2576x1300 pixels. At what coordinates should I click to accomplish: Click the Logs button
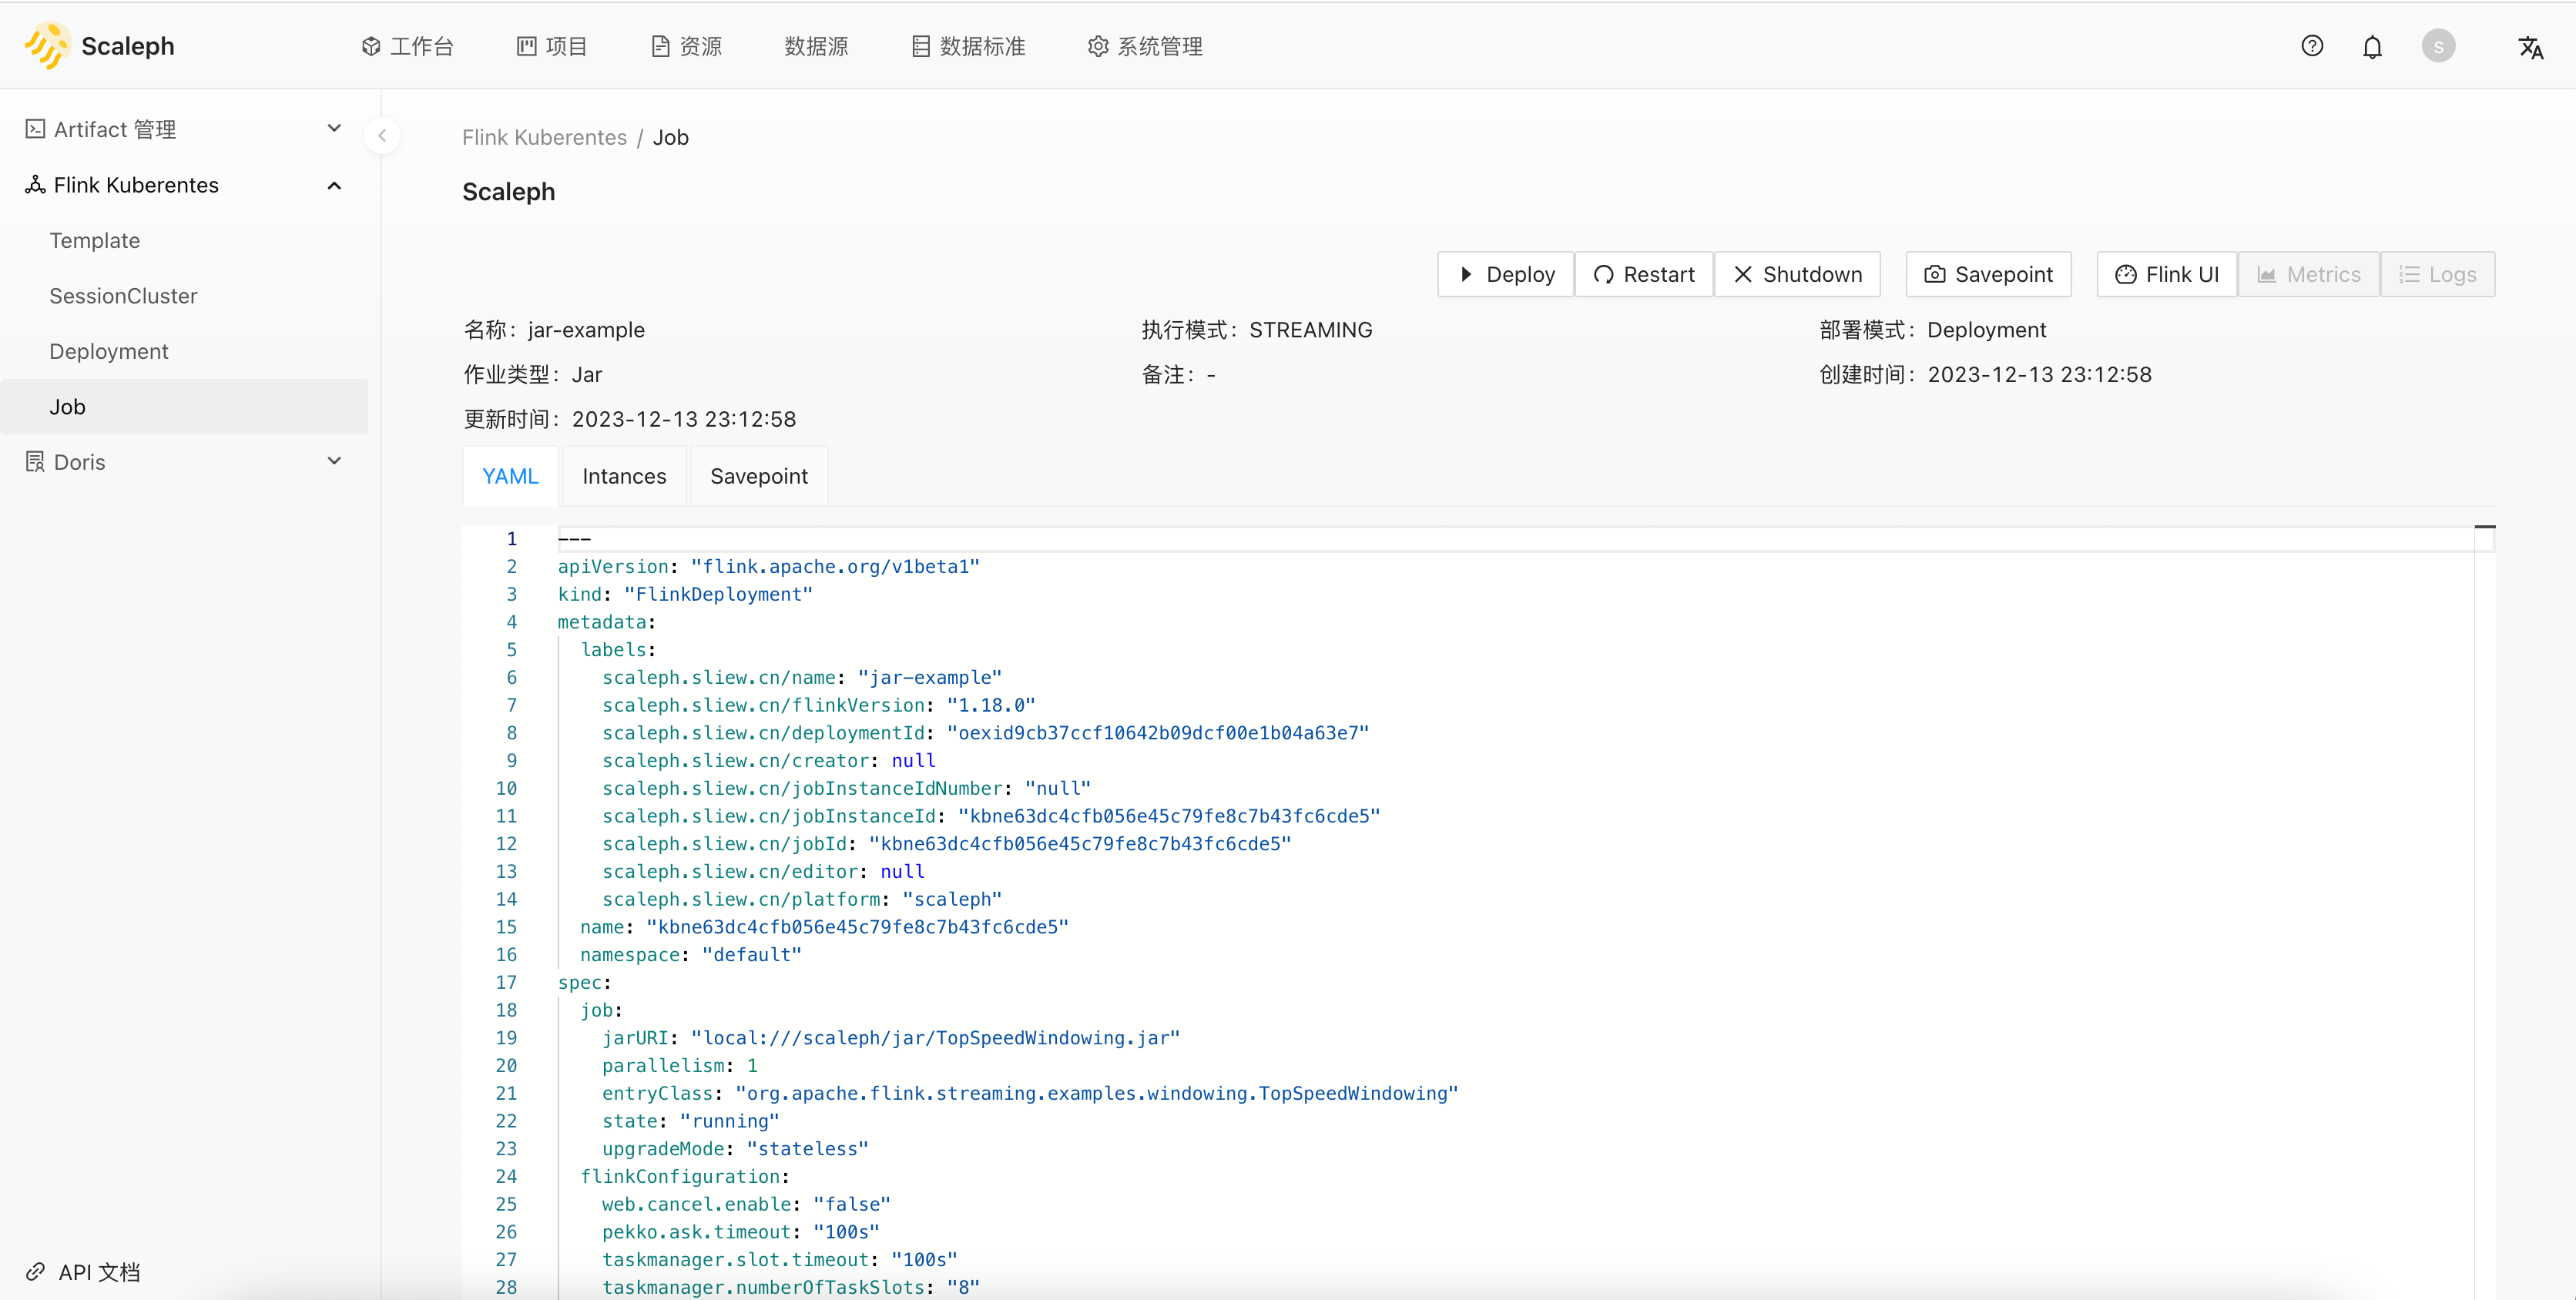pos(2437,274)
